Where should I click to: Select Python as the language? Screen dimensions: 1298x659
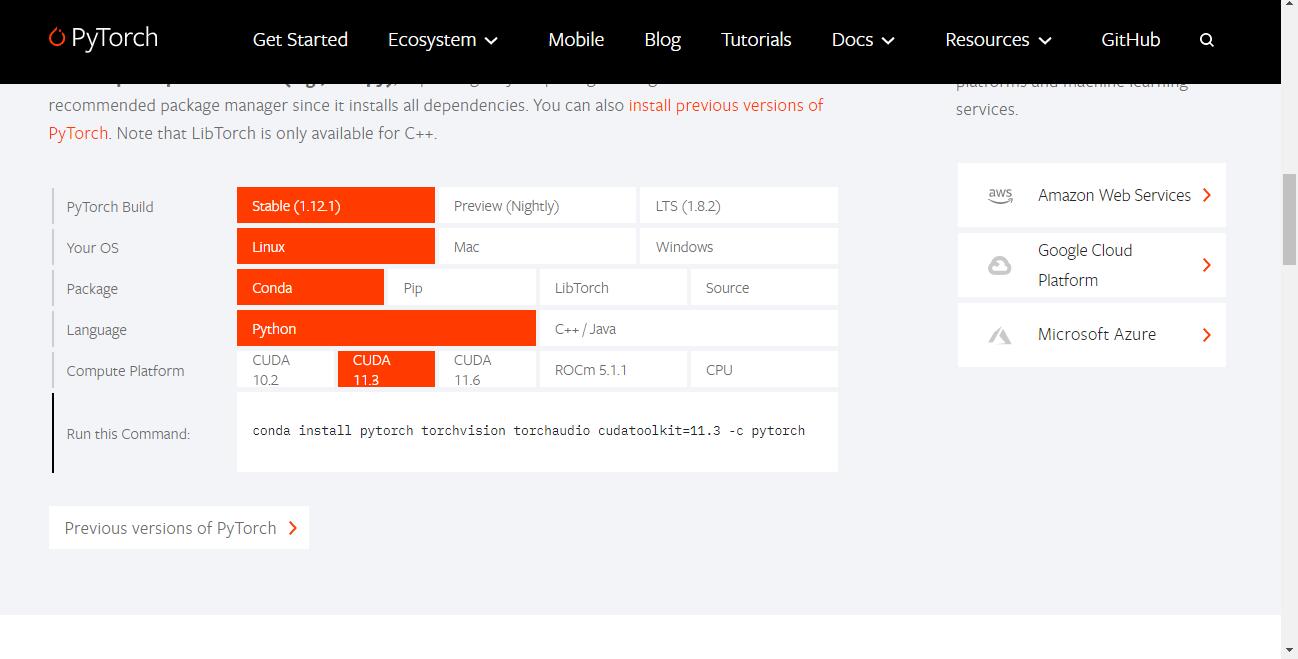pyautogui.click(x=386, y=328)
